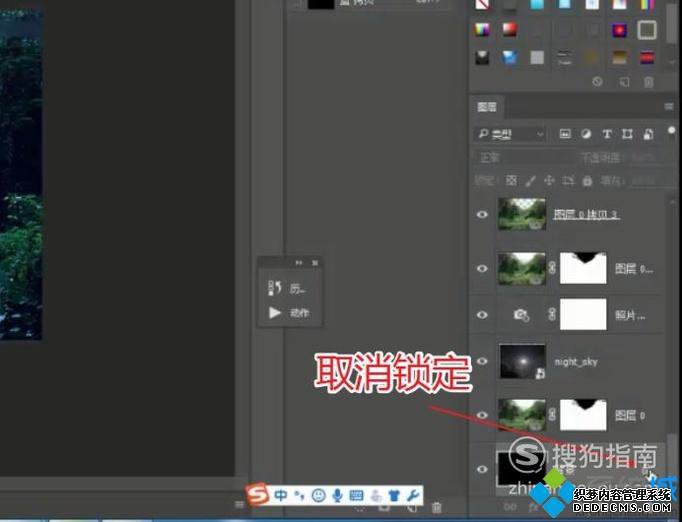
Task: Click night_sky layer thumbnail
Action: click(x=522, y=361)
